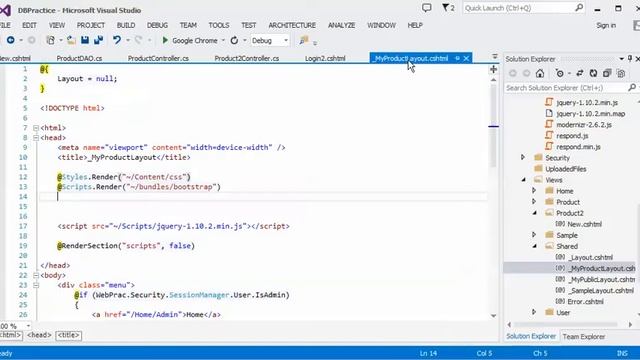Collapse the html tag outline on line 7

tap(36, 128)
